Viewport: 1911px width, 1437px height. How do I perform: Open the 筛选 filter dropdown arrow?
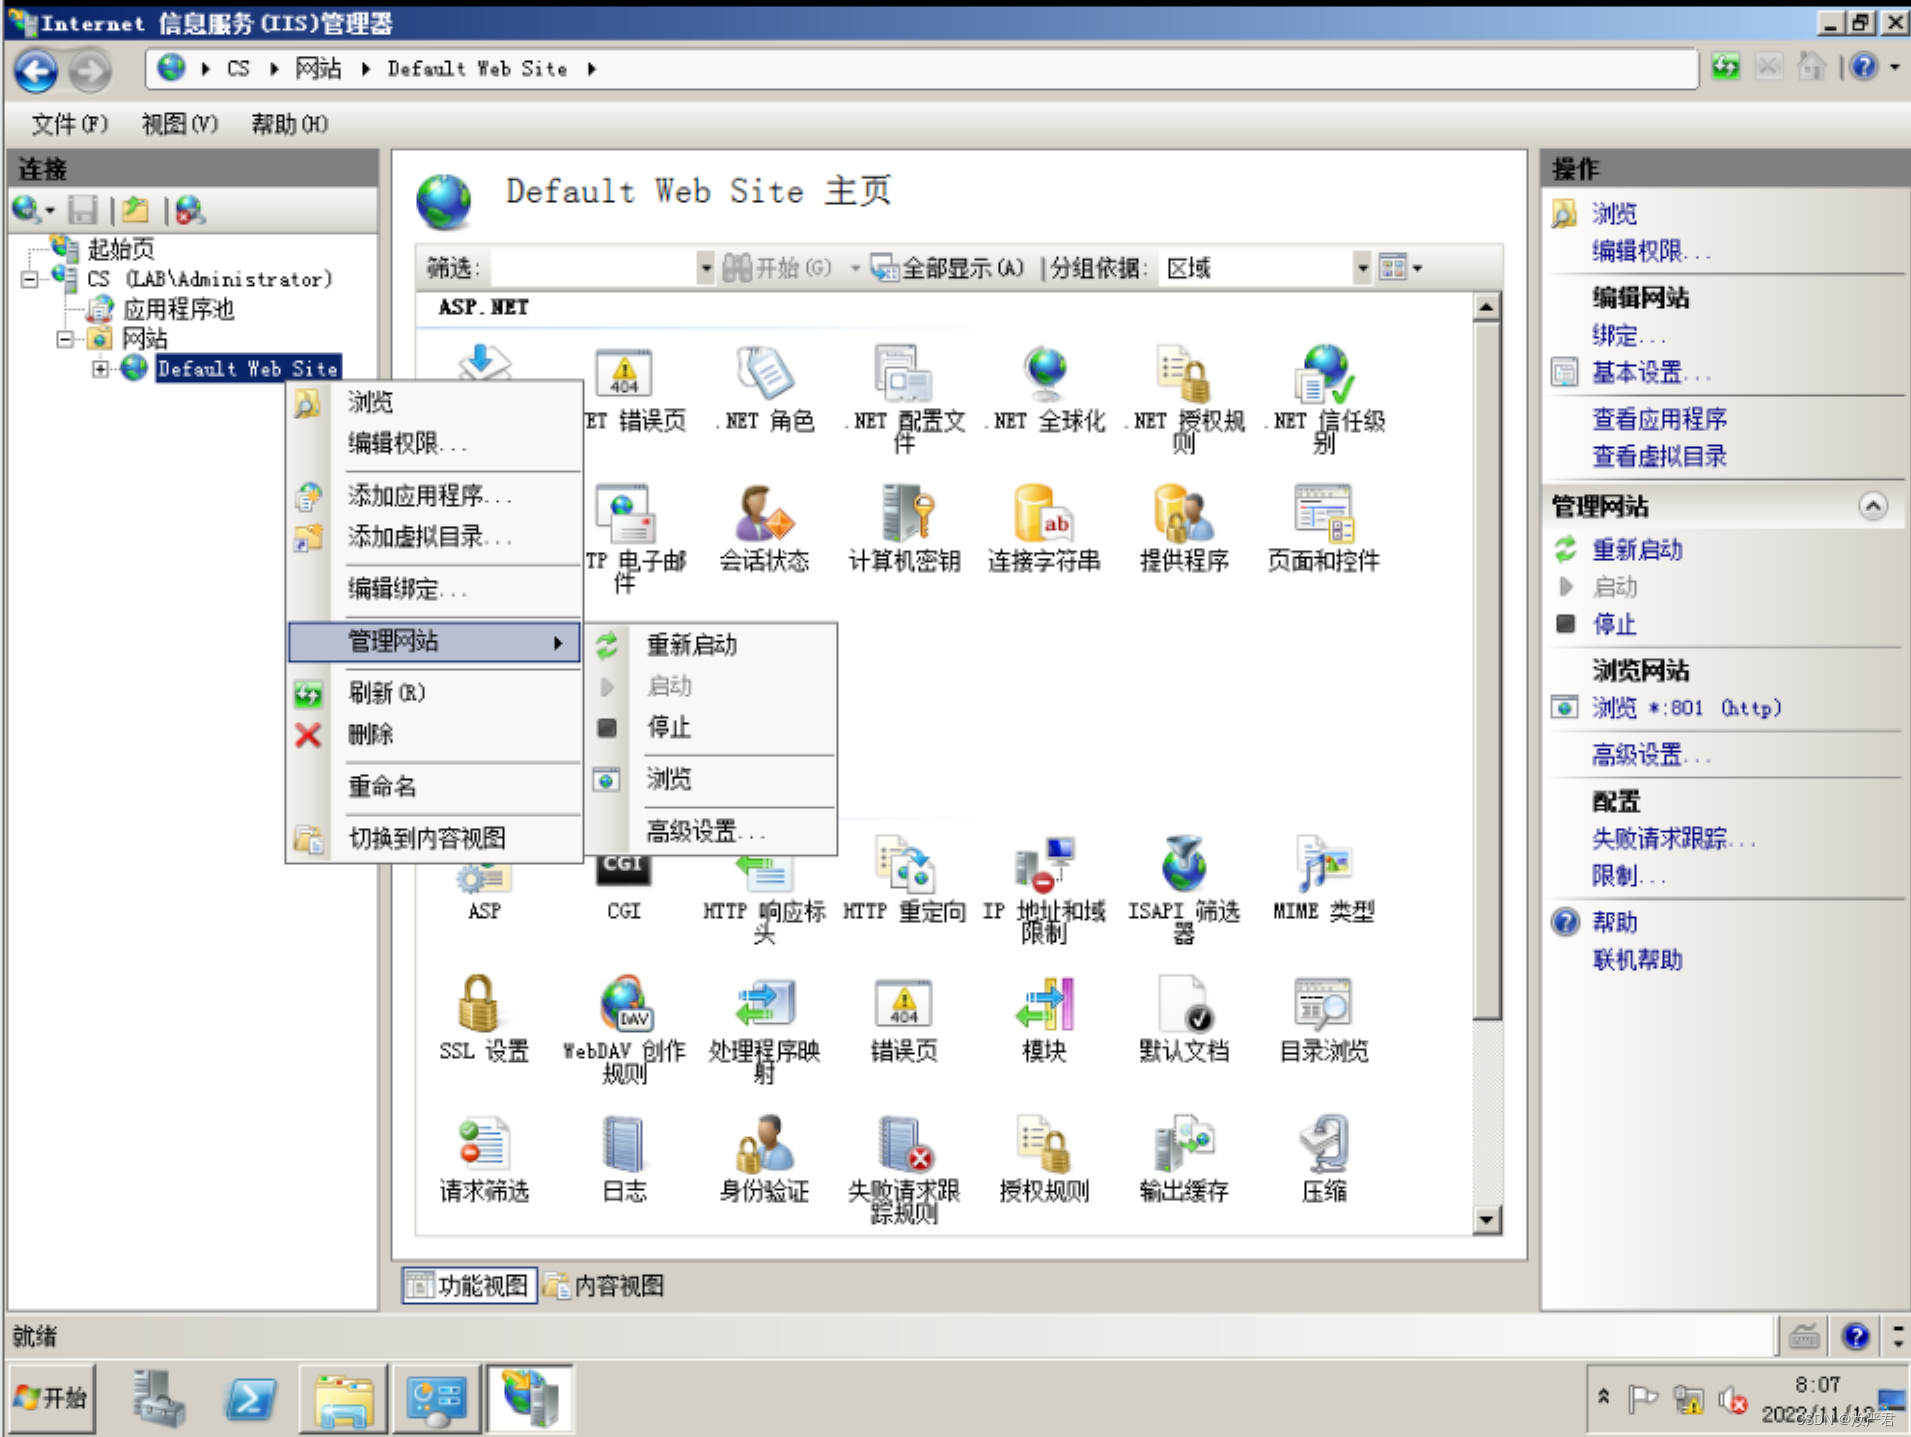coord(705,267)
